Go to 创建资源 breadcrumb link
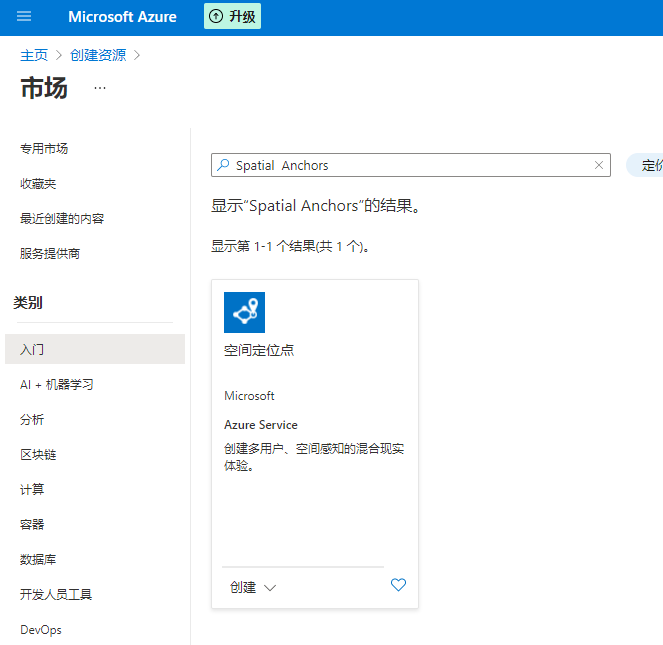663x645 pixels. coord(98,55)
